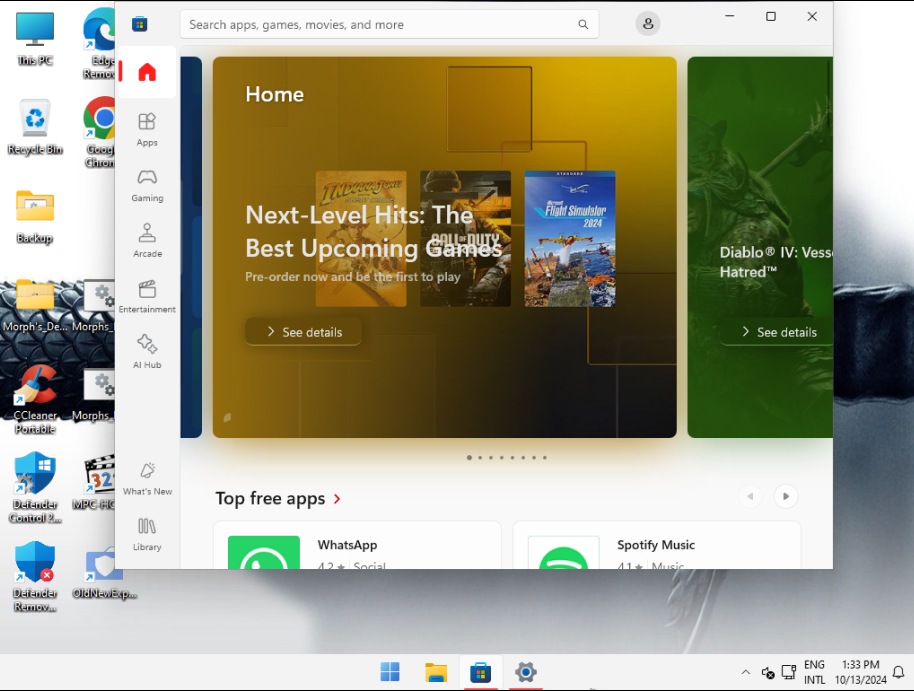Show hidden system tray icons
Image resolution: width=914 pixels, height=691 pixels.
[746, 672]
